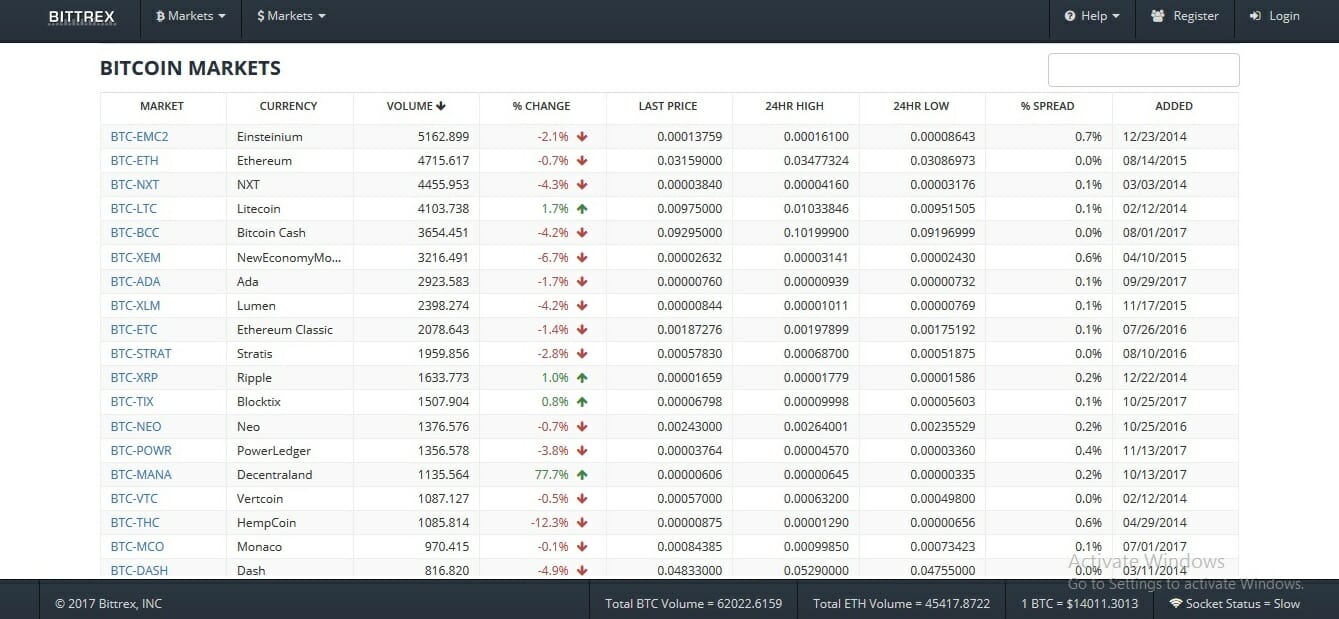The image size is (1339, 619).
Task: Click the green up arrow for Blocktix
Action: point(582,402)
